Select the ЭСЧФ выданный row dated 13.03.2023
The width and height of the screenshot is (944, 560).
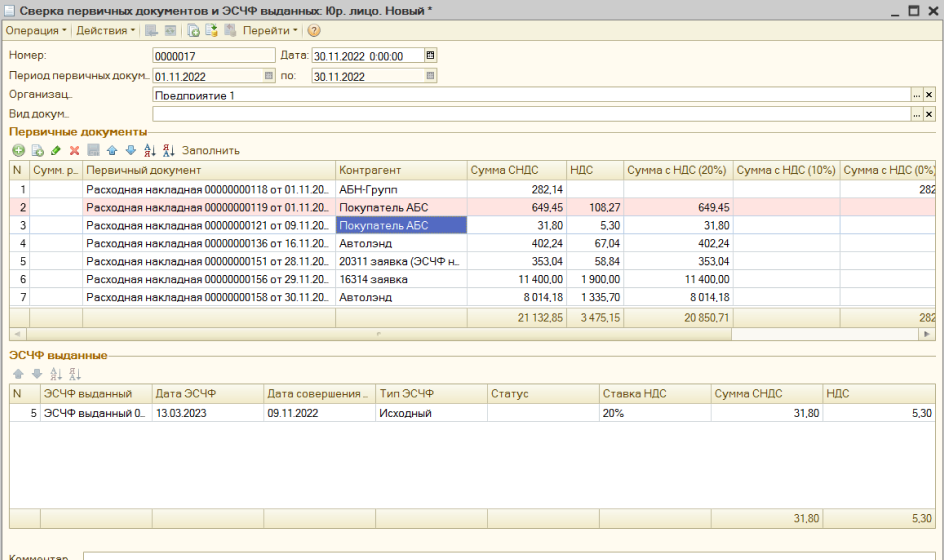click(x=472, y=413)
